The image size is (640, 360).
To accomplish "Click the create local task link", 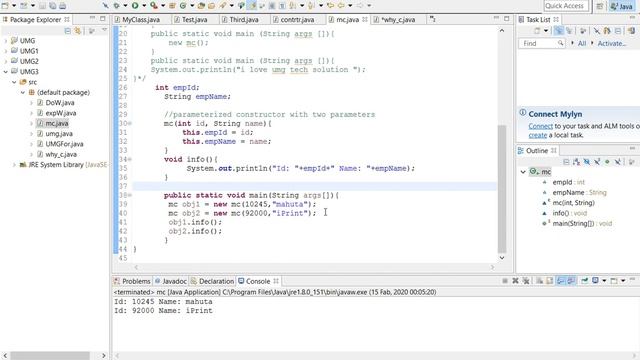I will (538, 135).
